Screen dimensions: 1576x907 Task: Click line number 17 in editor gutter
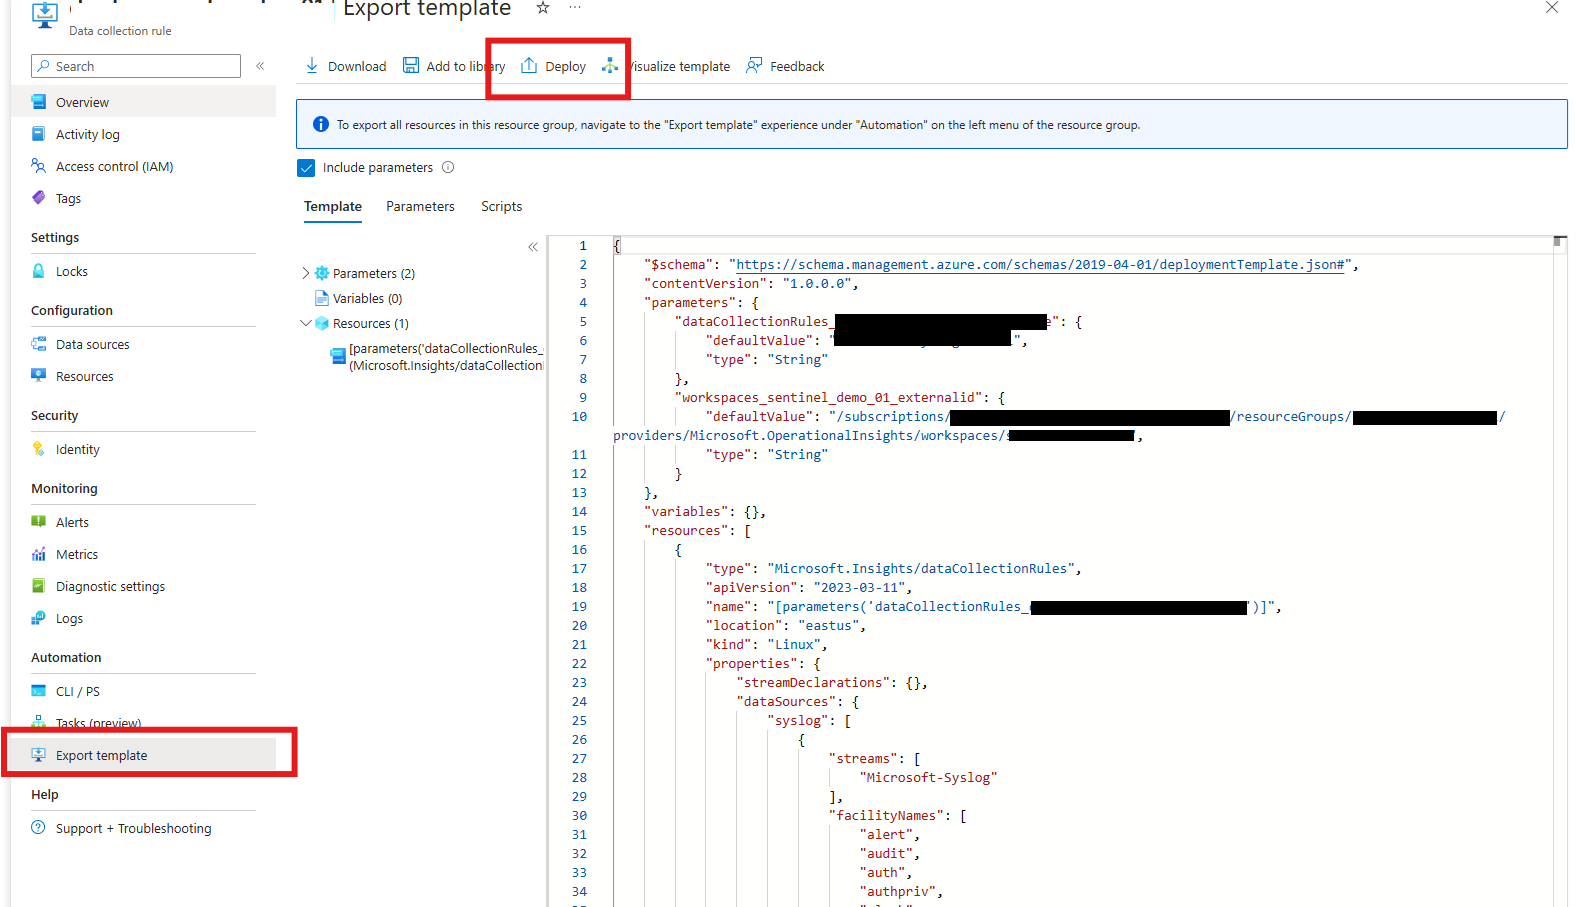click(x=579, y=569)
